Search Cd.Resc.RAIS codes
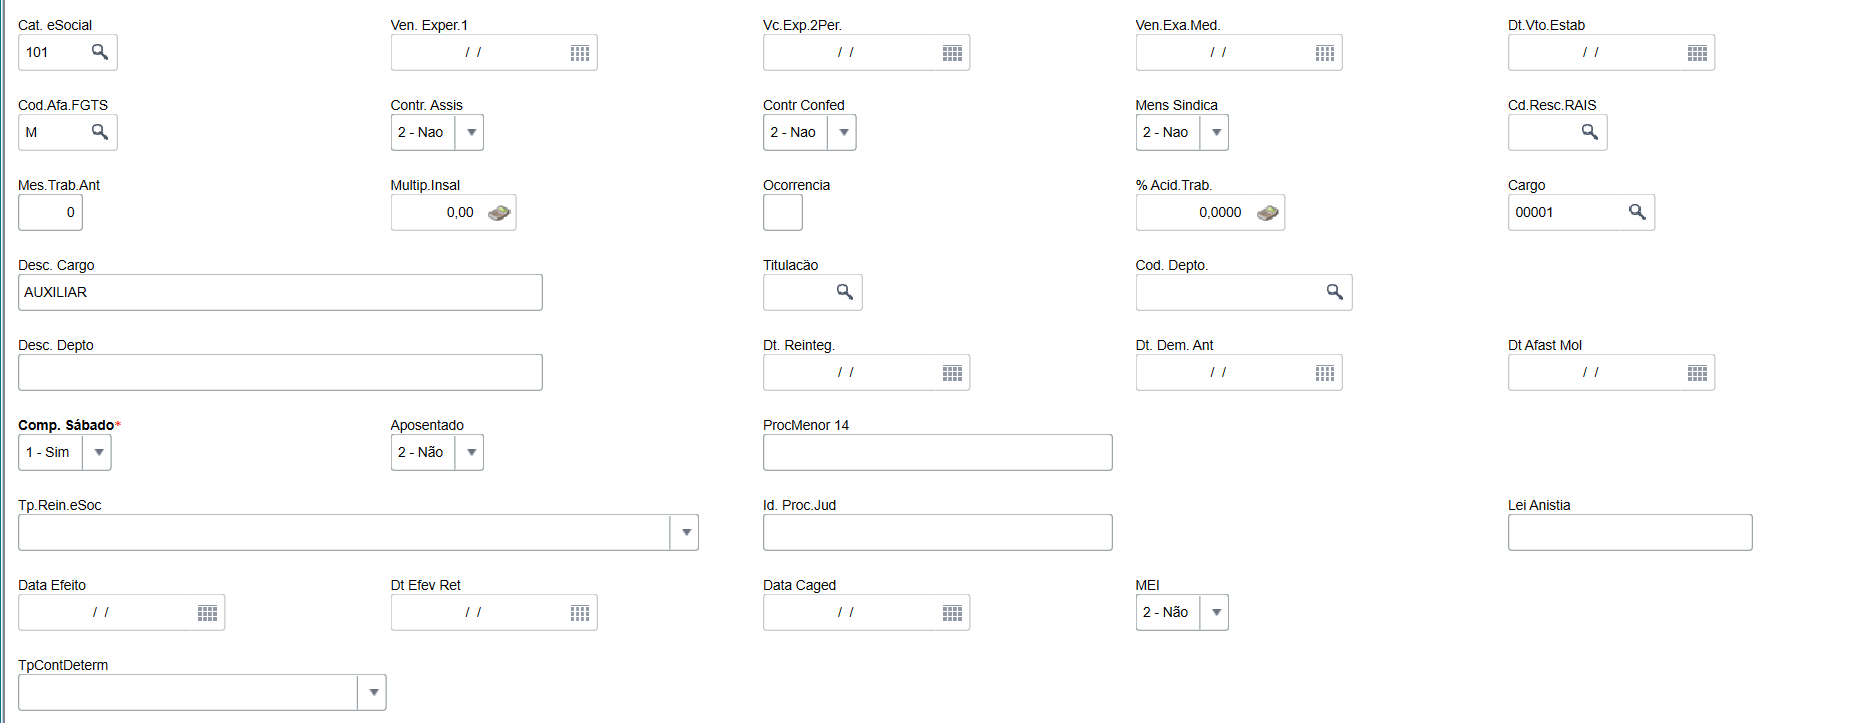 (1589, 132)
